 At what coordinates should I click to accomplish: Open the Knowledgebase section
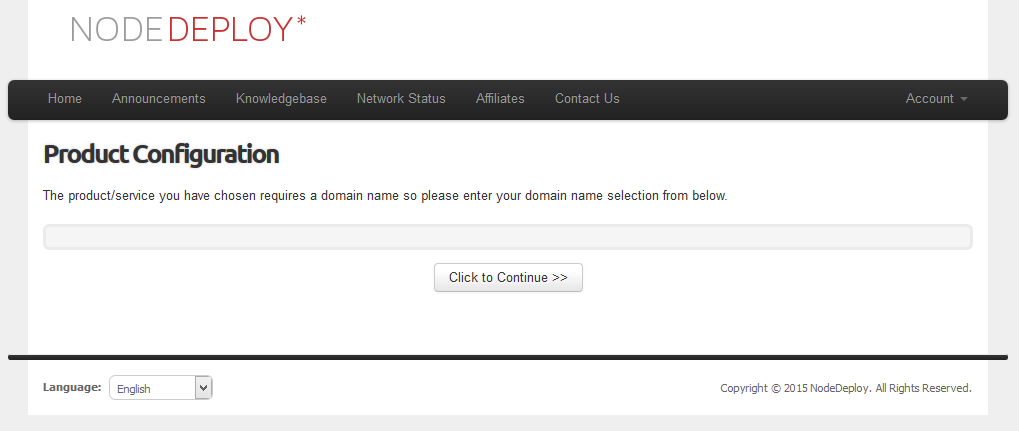click(x=281, y=99)
